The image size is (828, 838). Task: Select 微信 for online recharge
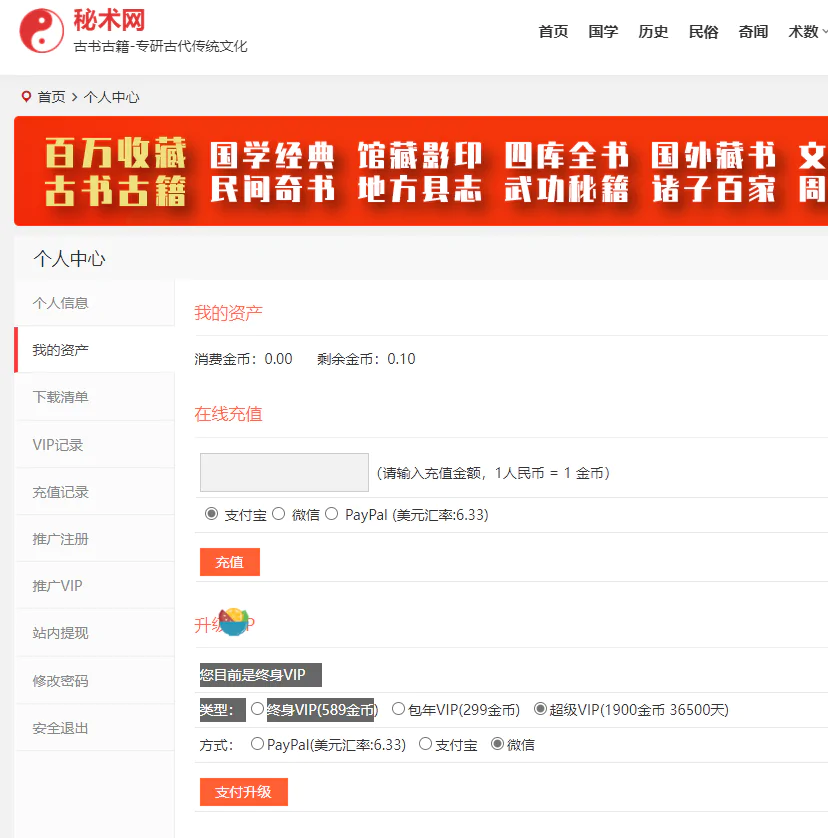coord(278,514)
